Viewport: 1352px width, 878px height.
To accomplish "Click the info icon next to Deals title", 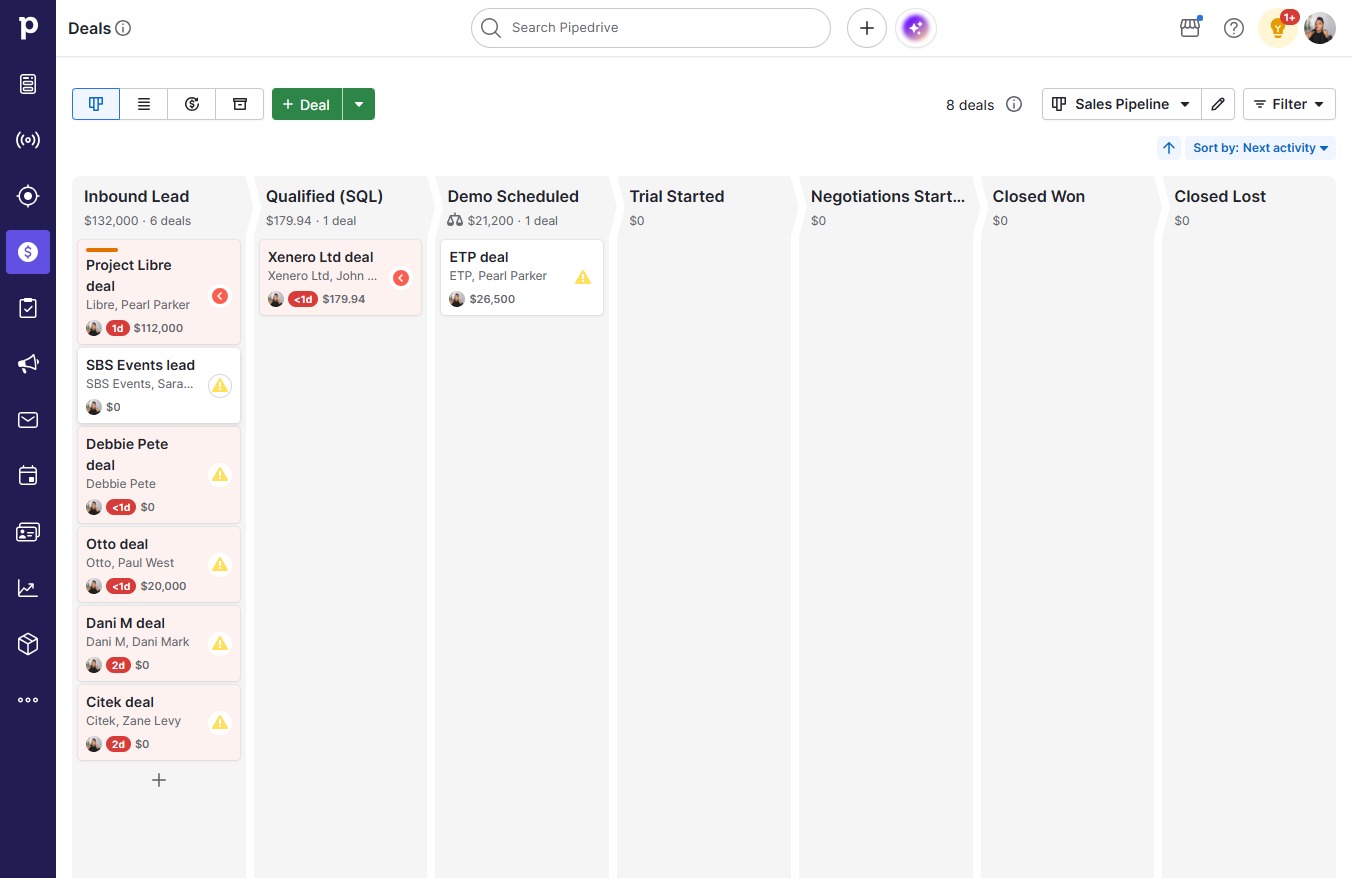I will point(124,28).
